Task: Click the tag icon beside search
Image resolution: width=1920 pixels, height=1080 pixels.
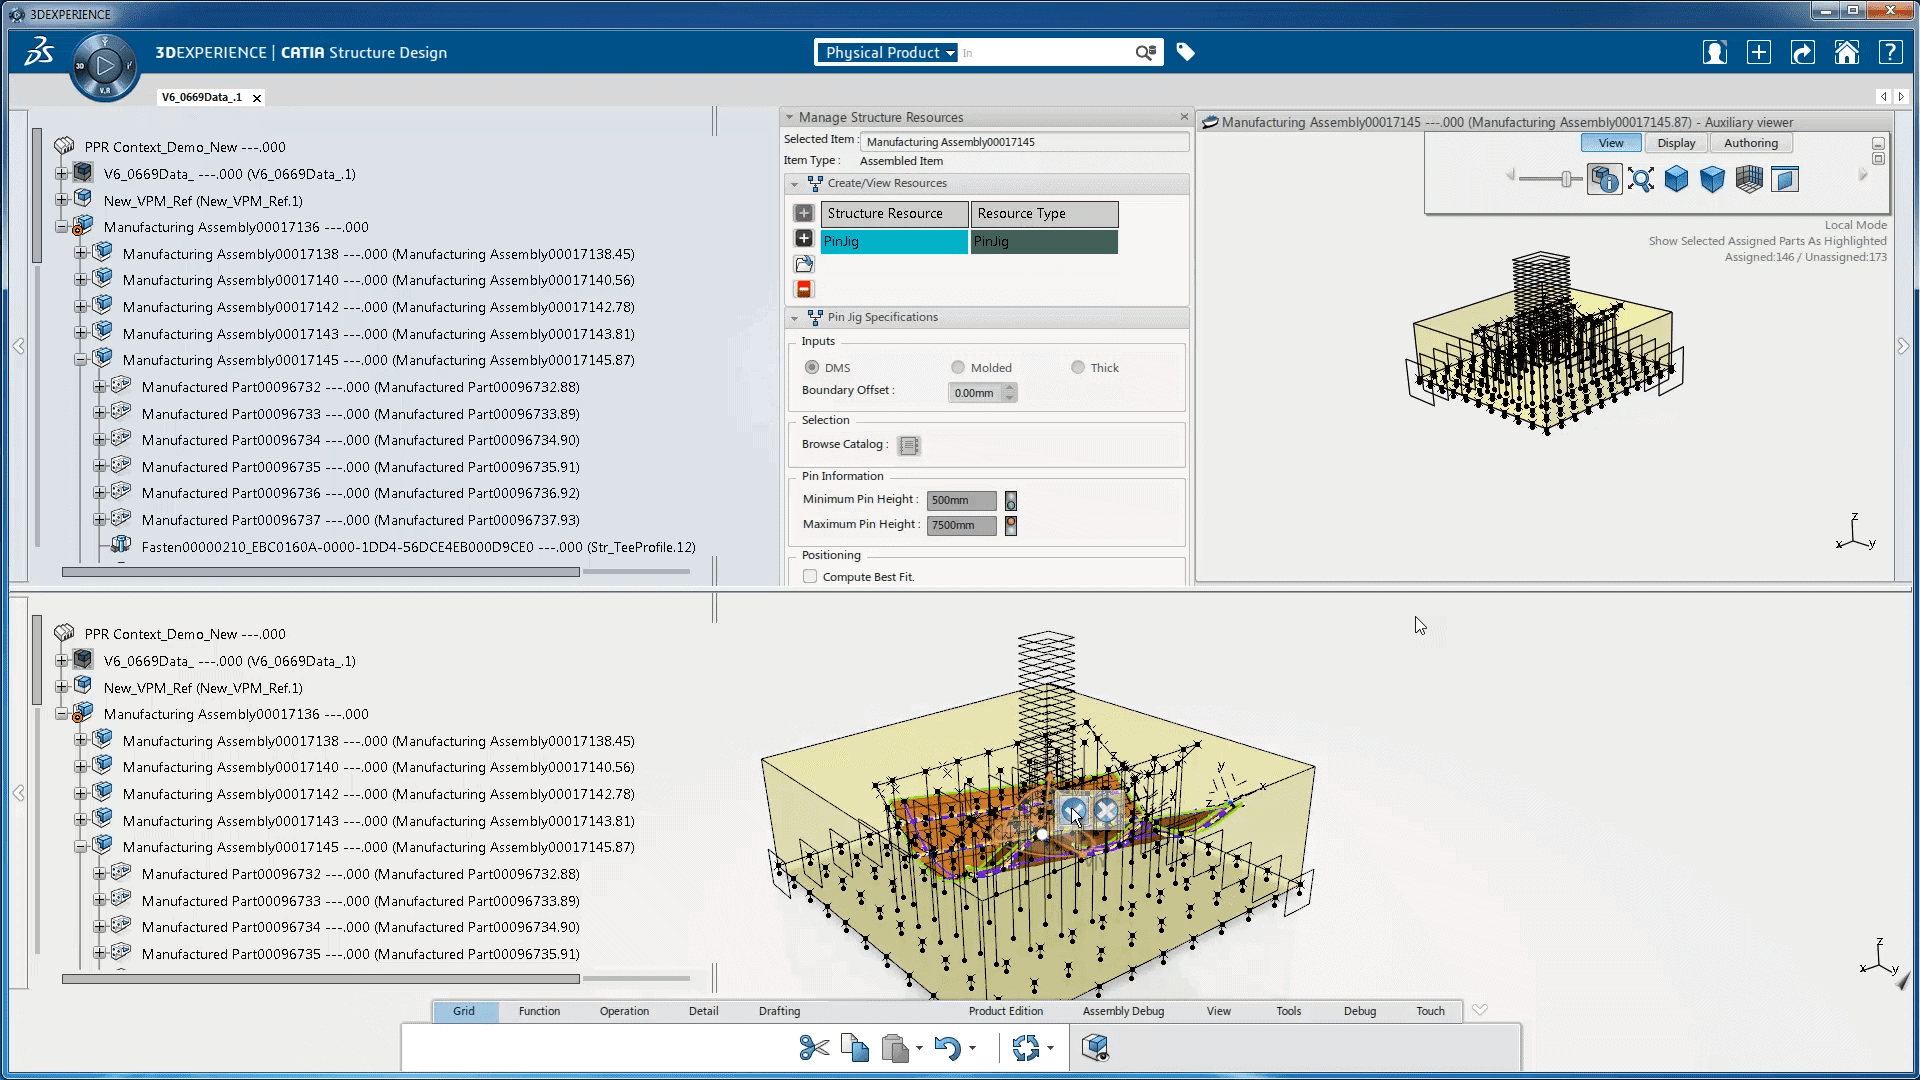Action: pyautogui.click(x=1185, y=52)
